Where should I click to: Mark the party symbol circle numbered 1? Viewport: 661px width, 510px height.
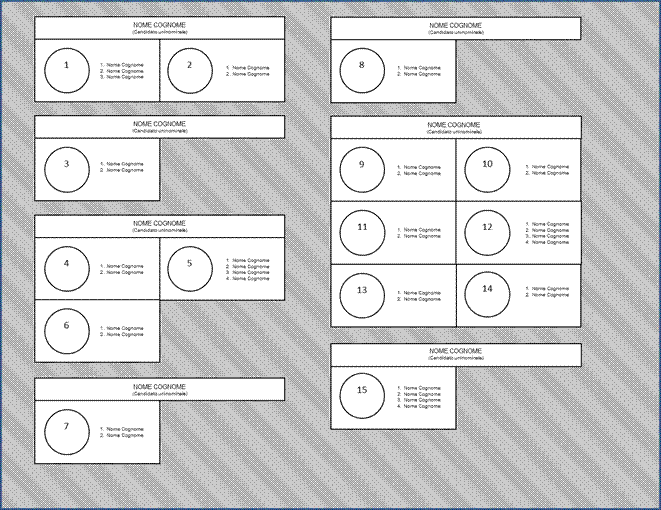pyautogui.click(x=67, y=70)
